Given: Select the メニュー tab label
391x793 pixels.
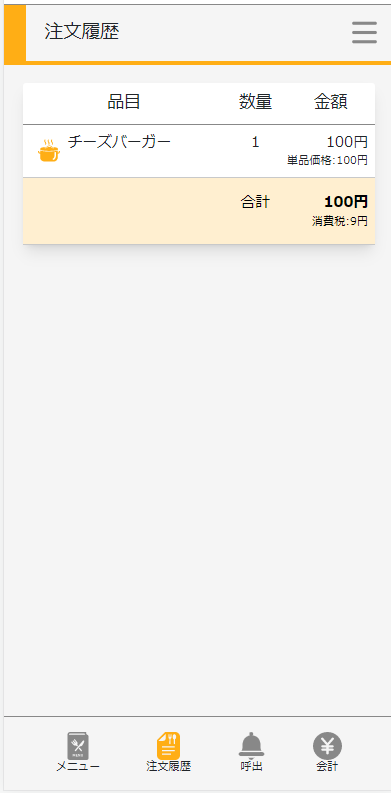Looking at the screenshot, I should tap(78, 766).
